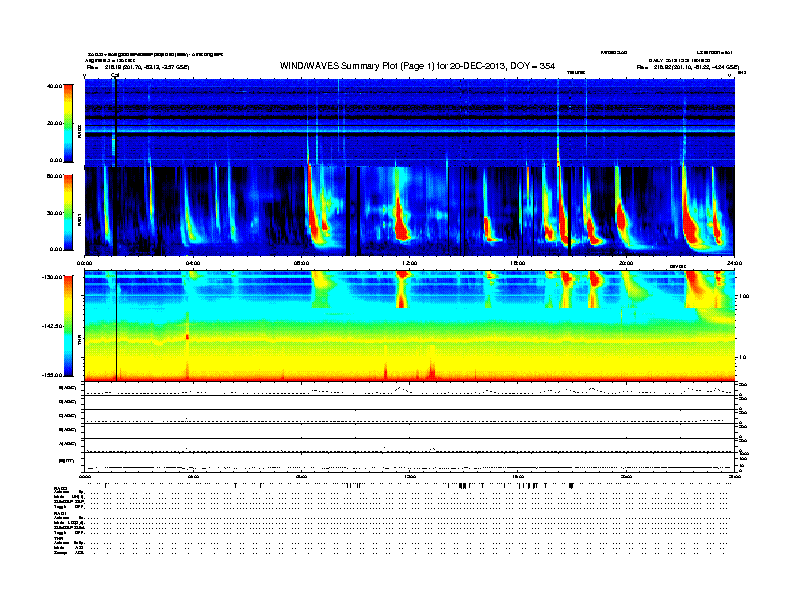
Task: Select the 20.00 tick on RAD2 color scale
Action: [x=55, y=123]
